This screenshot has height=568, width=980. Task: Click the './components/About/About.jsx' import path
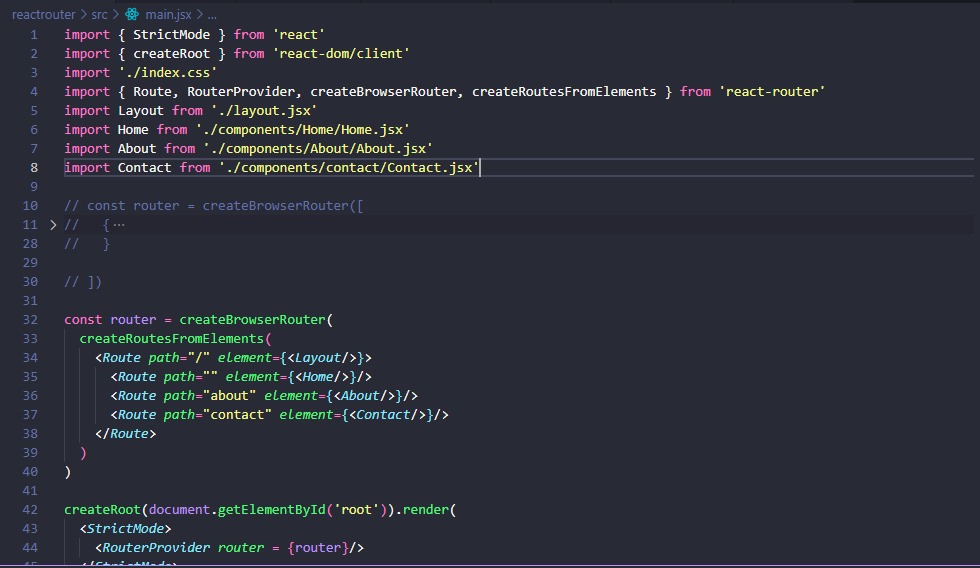point(317,149)
